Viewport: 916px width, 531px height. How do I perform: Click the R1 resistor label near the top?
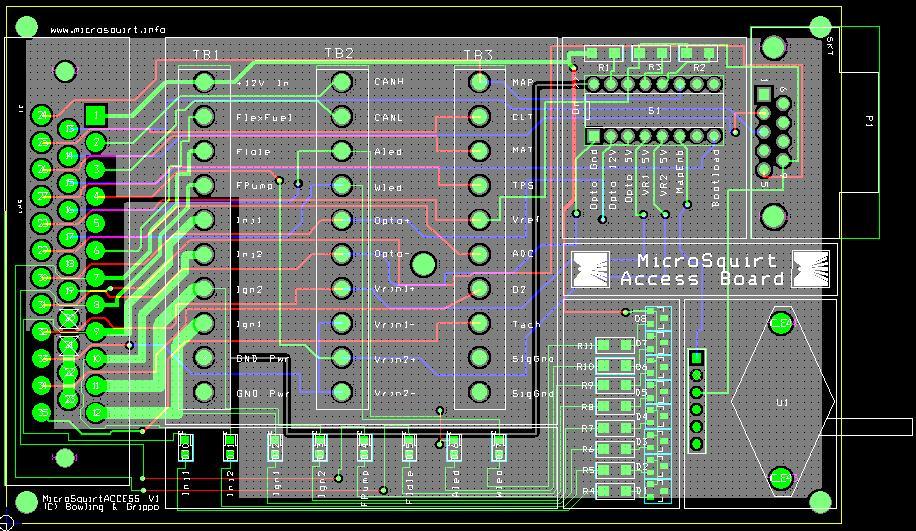(x=604, y=68)
